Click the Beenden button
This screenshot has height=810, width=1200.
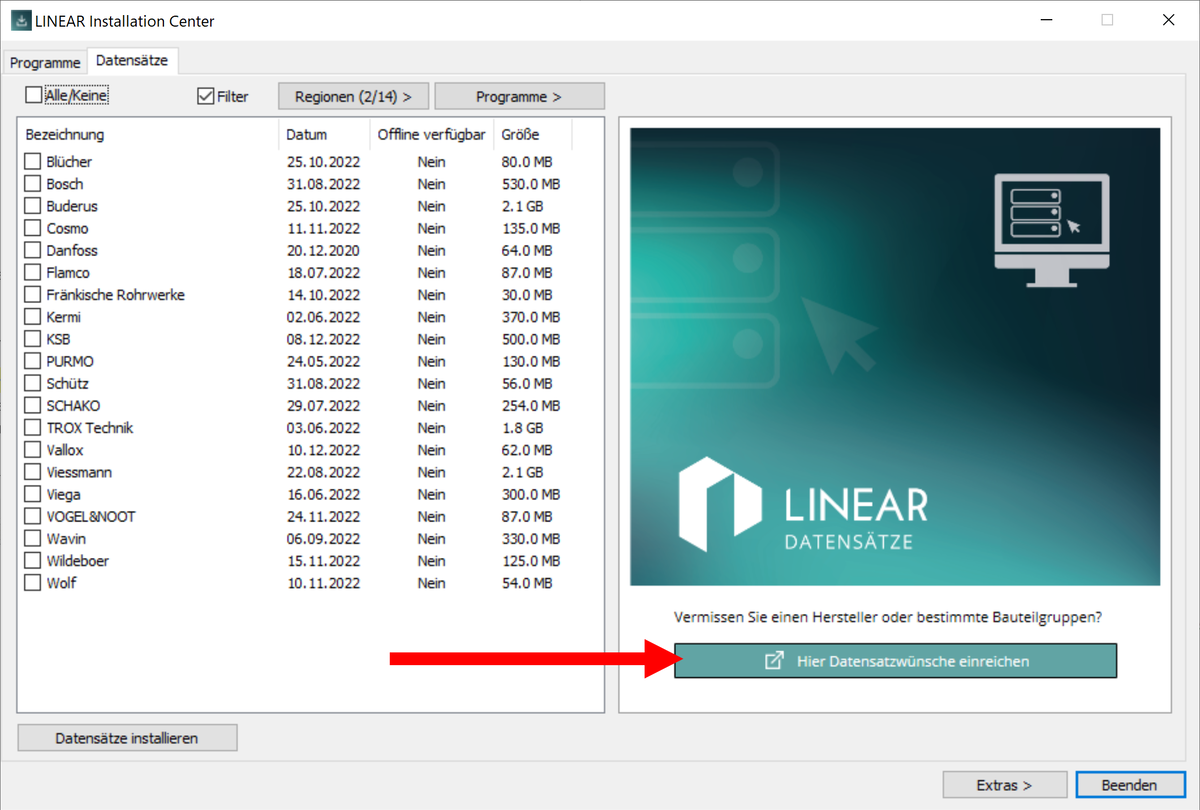tap(1129, 785)
